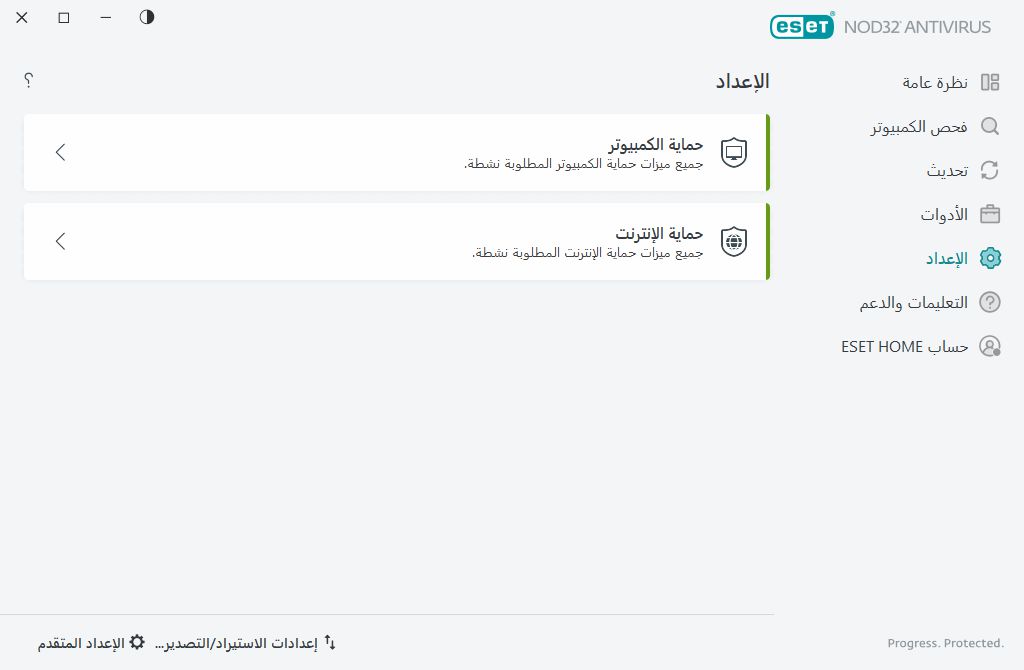Select the حساب ESET HOME menu entry
The image size is (1024, 670).
[905, 346]
